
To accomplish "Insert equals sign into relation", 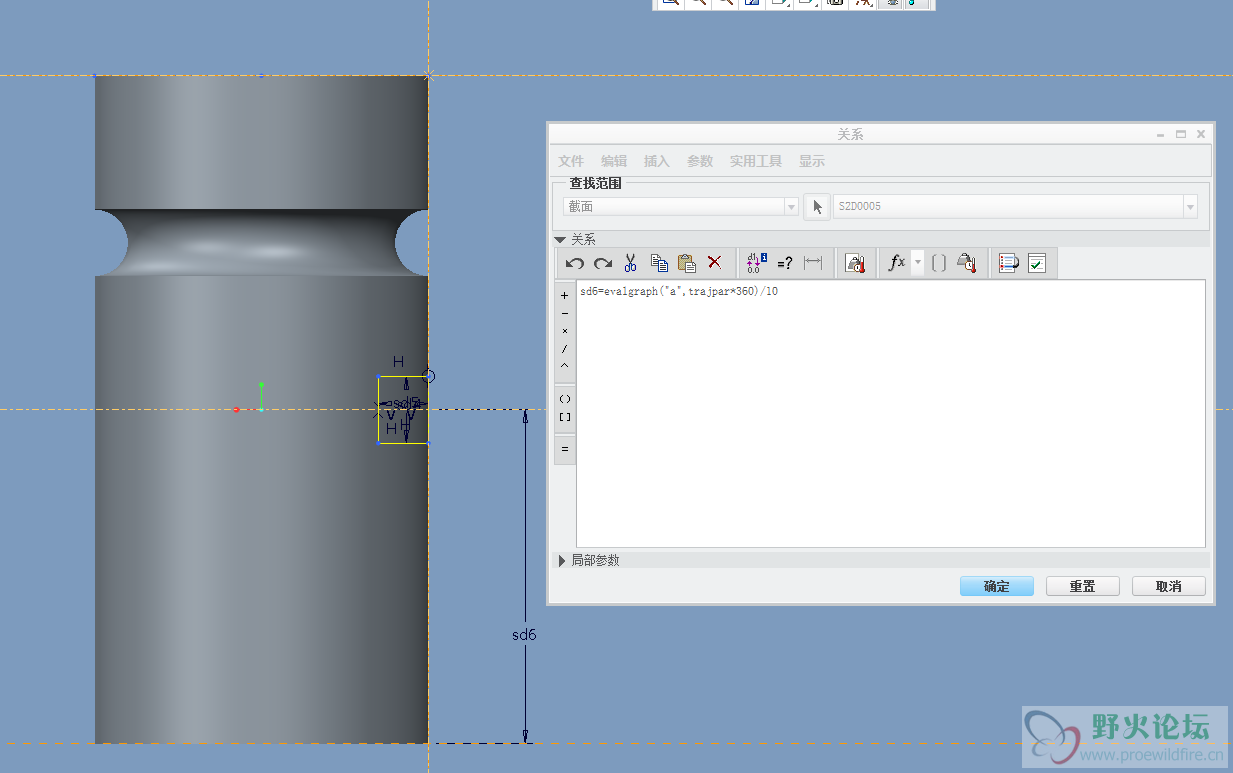I will coord(565,450).
